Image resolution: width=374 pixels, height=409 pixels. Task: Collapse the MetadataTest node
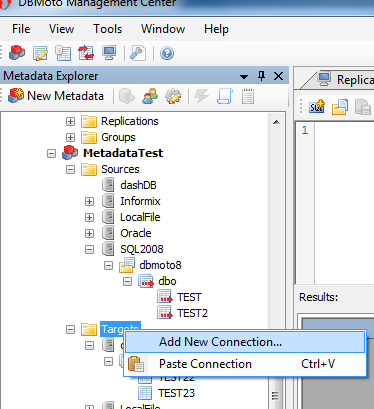click(51, 153)
